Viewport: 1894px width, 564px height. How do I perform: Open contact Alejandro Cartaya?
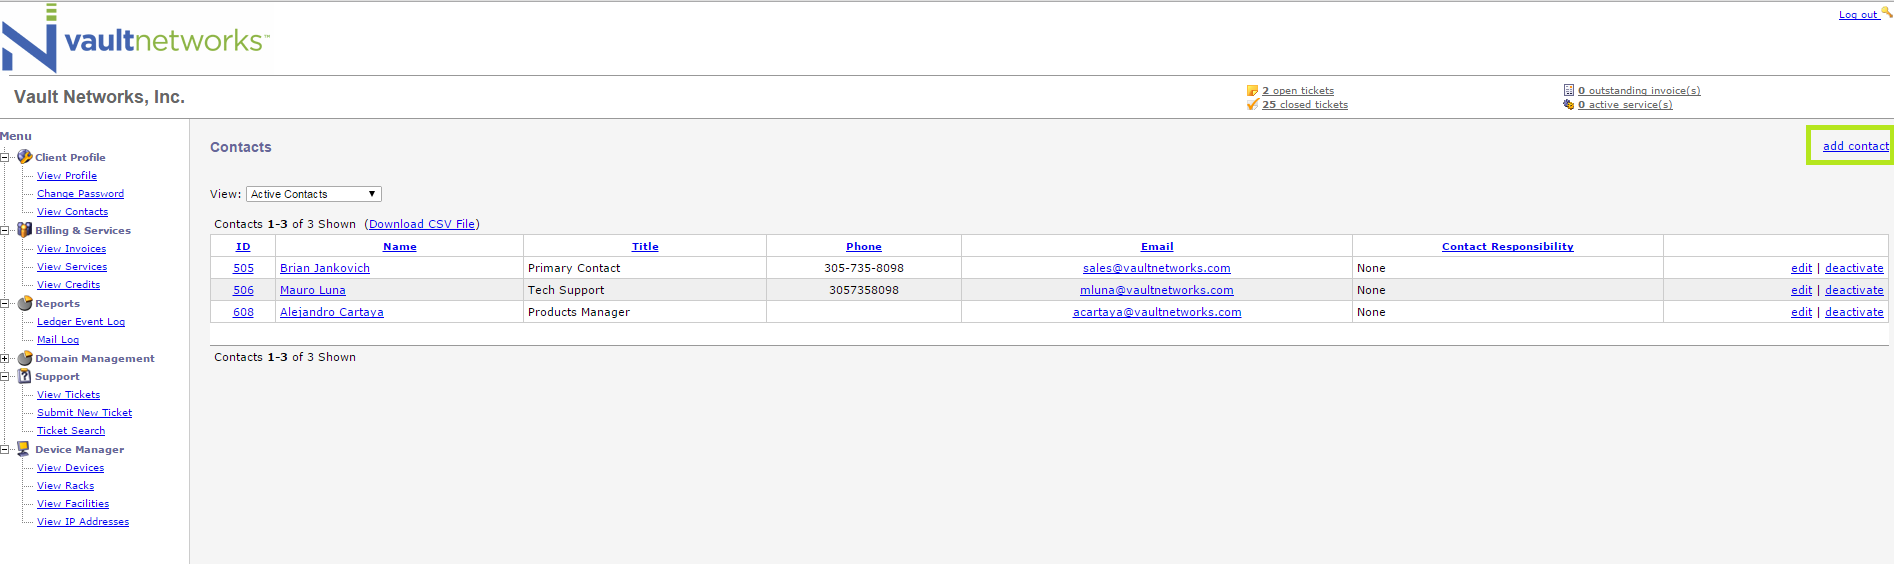332,312
